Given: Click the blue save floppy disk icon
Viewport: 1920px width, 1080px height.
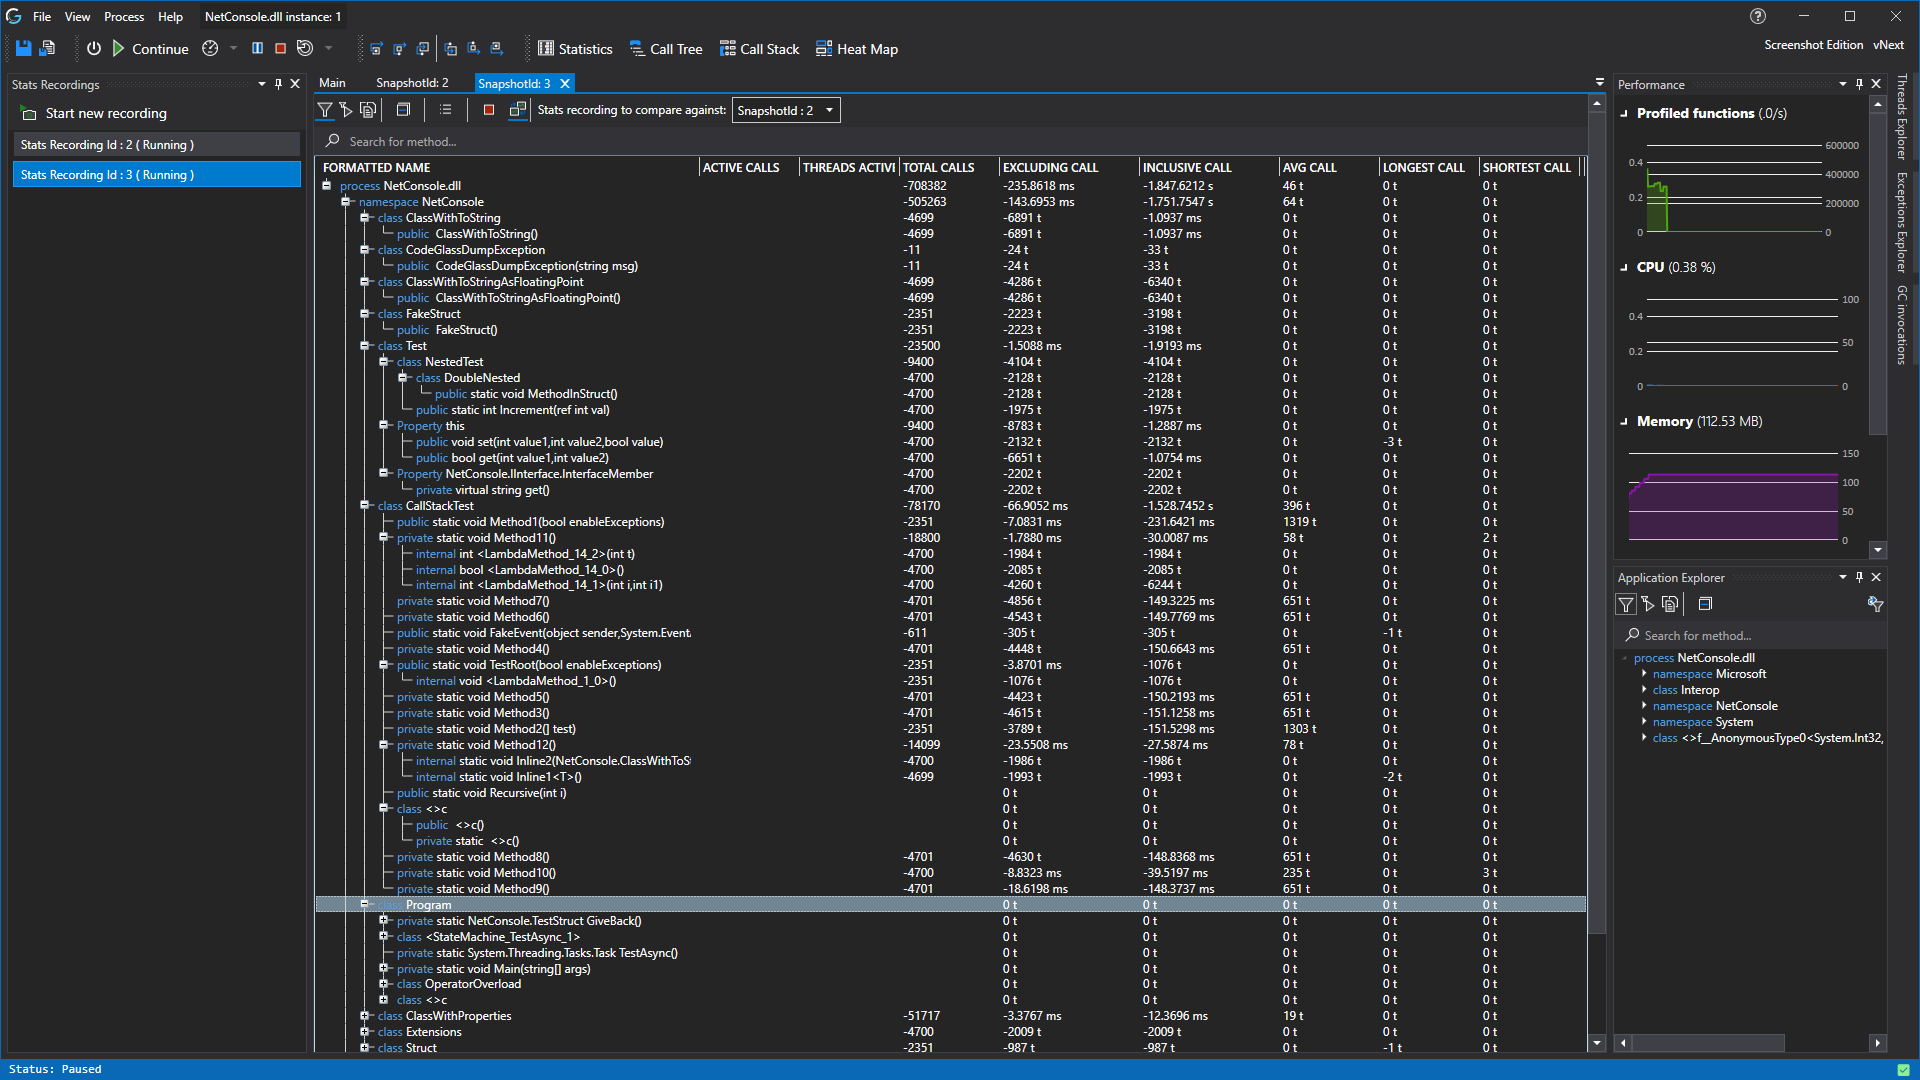Looking at the screenshot, I should (23, 48).
